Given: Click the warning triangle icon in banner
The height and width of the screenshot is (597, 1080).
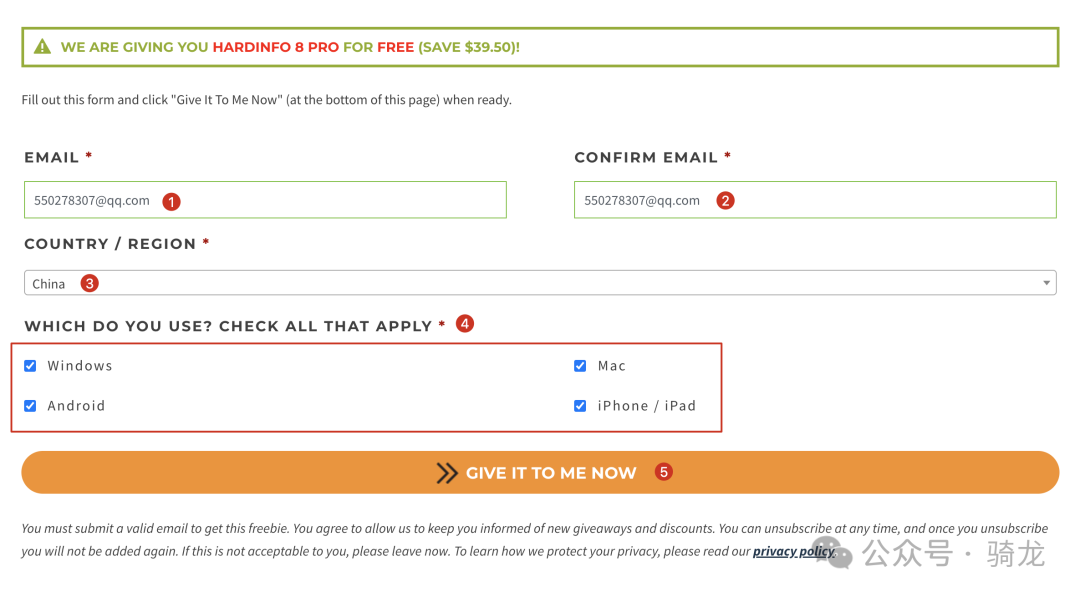Looking at the screenshot, I should pyautogui.click(x=42, y=47).
